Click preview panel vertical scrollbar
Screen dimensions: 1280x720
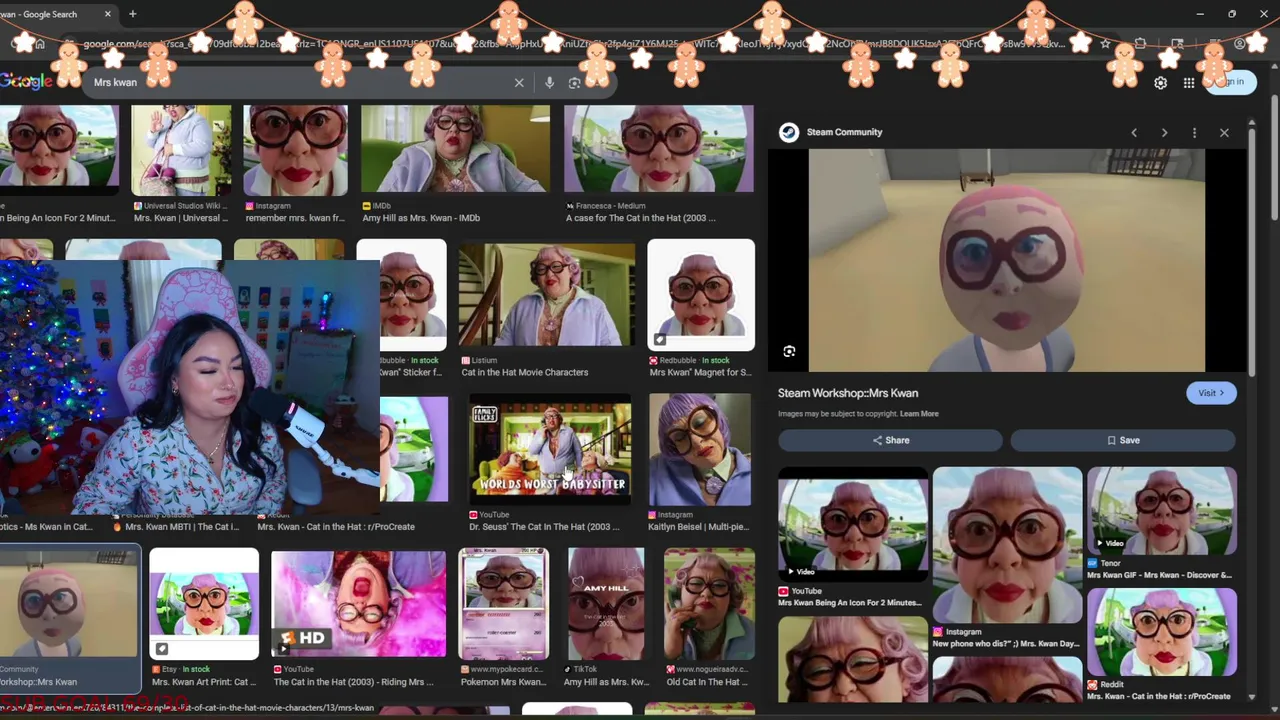(1252, 250)
